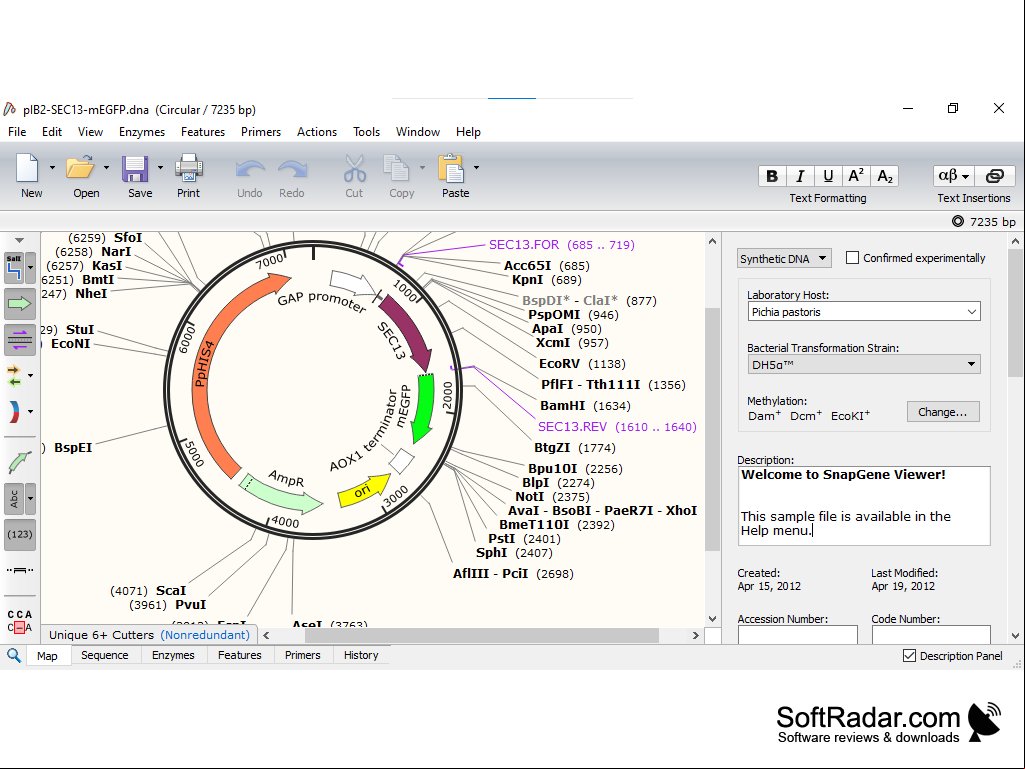The height and width of the screenshot is (769, 1025).
Task: Open the Actions menu
Action: pos(317,132)
